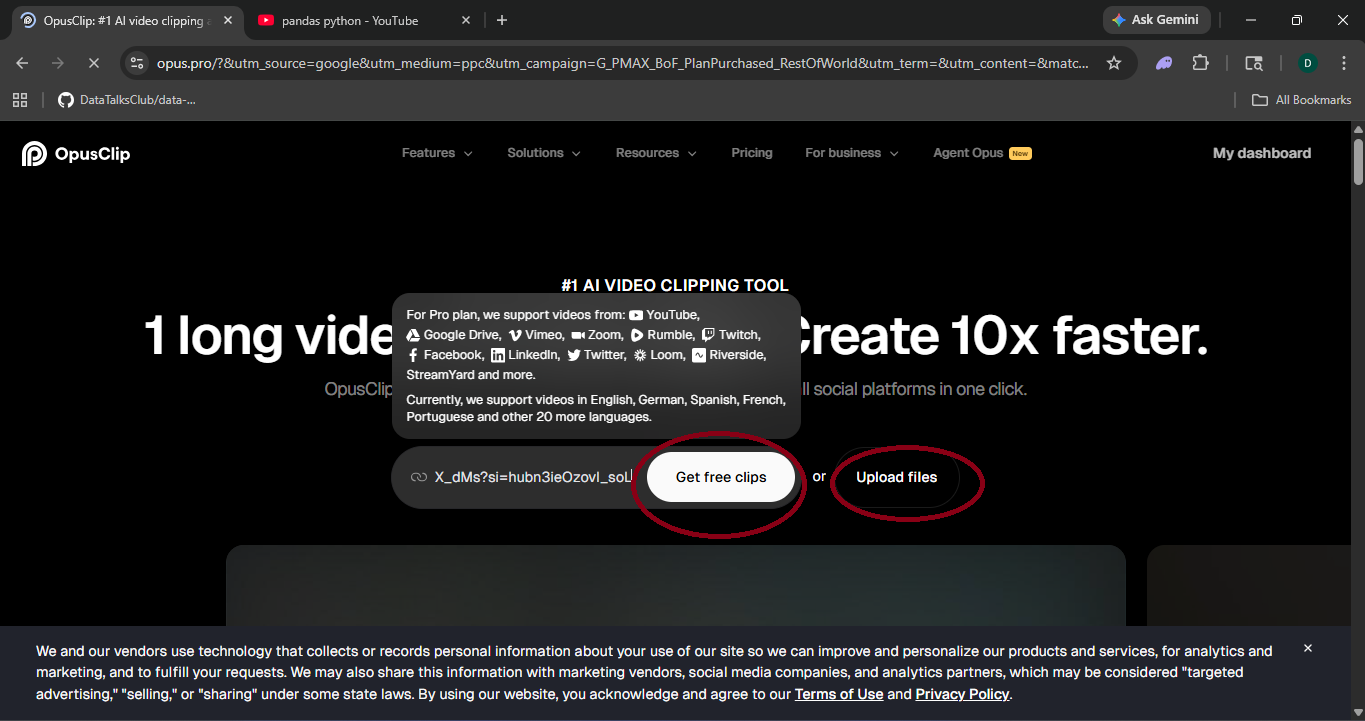Open the Pricing page
The image size is (1365, 721).
point(752,153)
